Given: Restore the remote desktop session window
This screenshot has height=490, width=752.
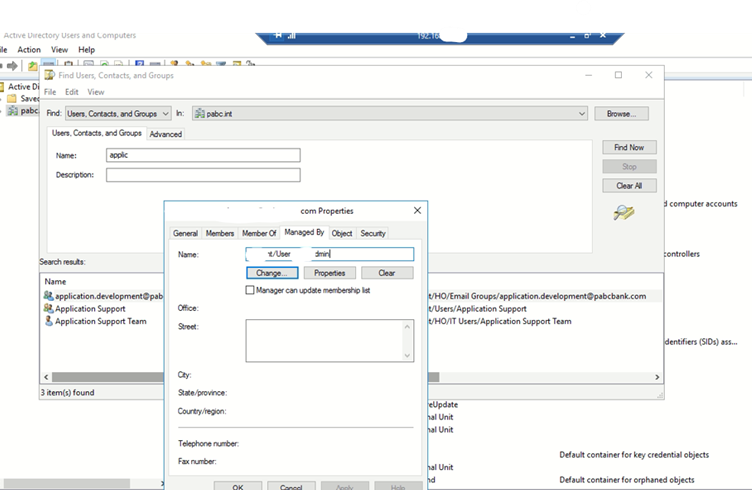Looking at the screenshot, I should click(587, 36).
